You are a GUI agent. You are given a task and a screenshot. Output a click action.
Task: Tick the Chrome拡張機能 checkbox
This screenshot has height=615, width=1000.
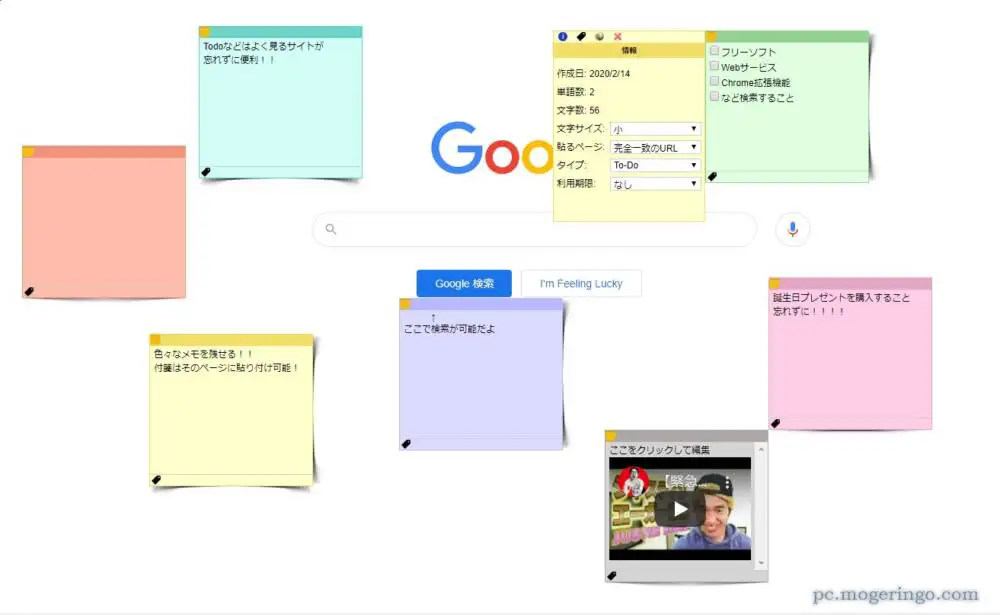[x=714, y=82]
